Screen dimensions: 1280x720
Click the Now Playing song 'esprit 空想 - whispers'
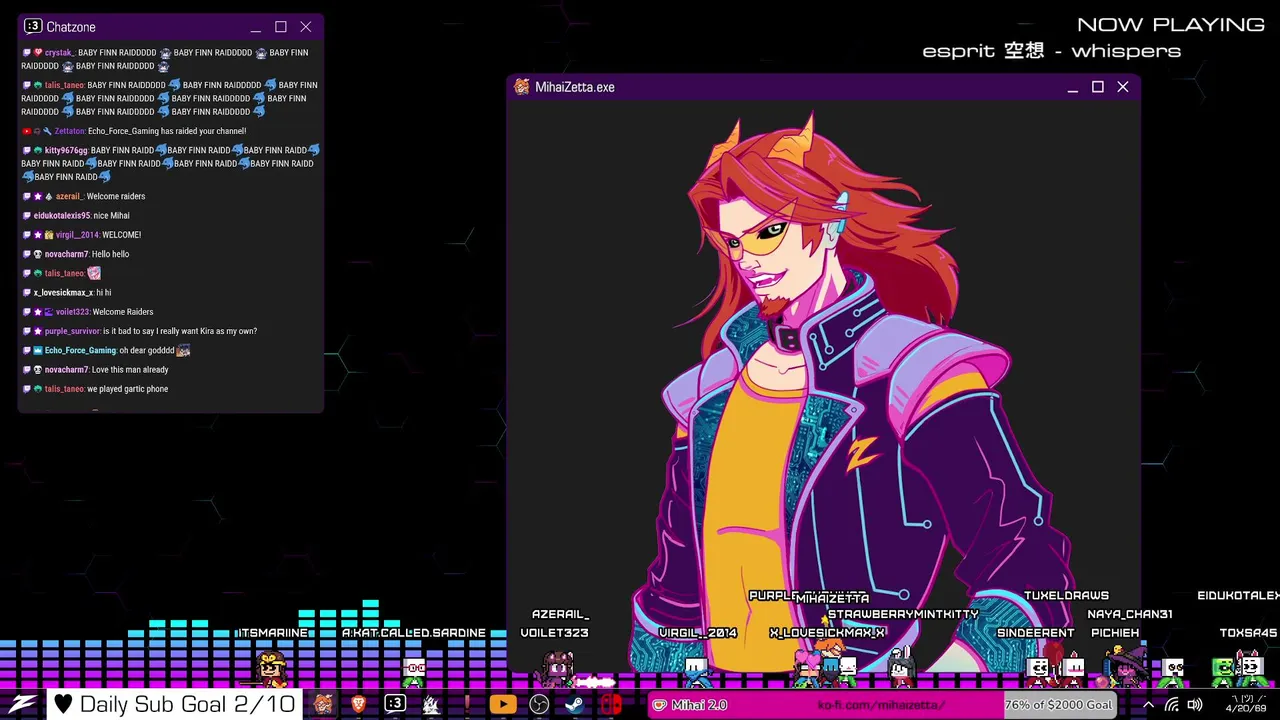[1051, 51]
